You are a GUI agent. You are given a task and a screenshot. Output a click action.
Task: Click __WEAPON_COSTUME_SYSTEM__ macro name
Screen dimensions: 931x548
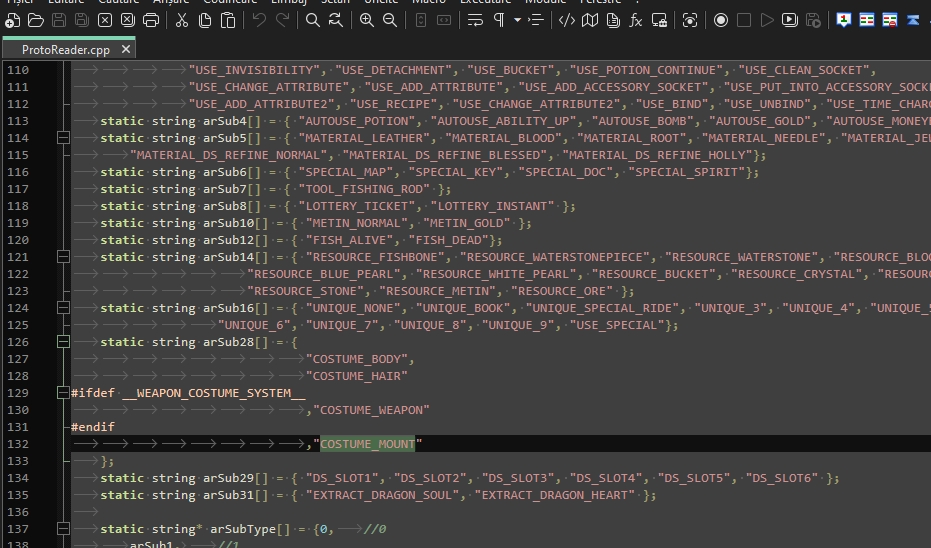(x=214, y=393)
